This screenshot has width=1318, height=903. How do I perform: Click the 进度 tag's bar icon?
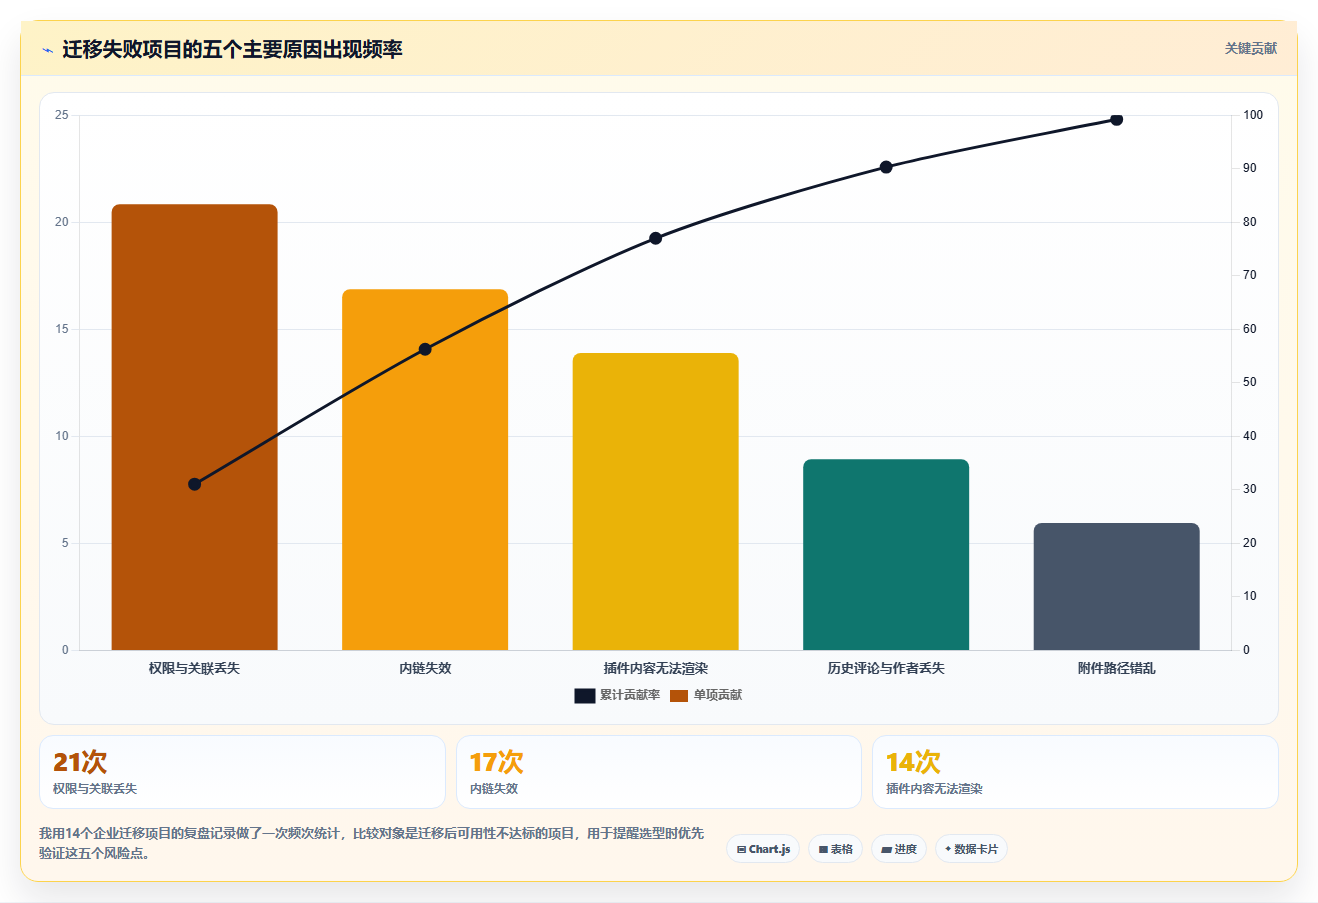click(x=886, y=849)
